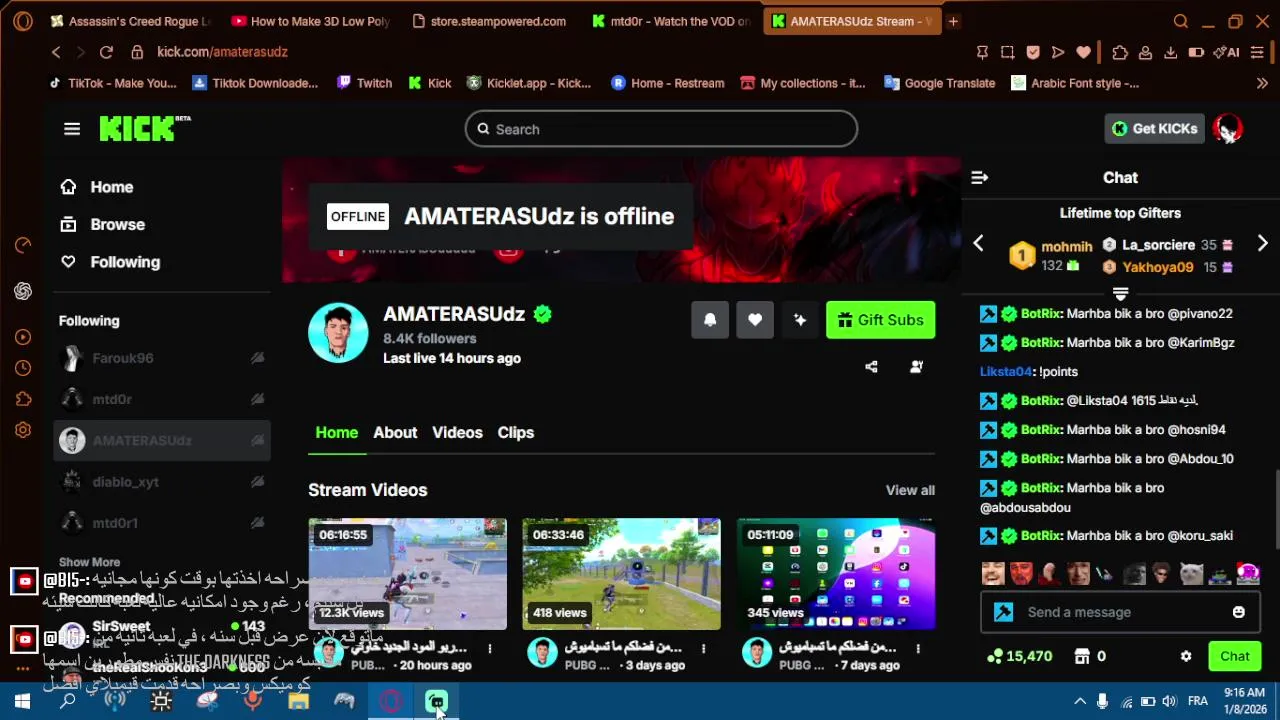This screenshot has height=720, width=1280.
Task: Click the add-user icon near share
Action: [x=916, y=367]
